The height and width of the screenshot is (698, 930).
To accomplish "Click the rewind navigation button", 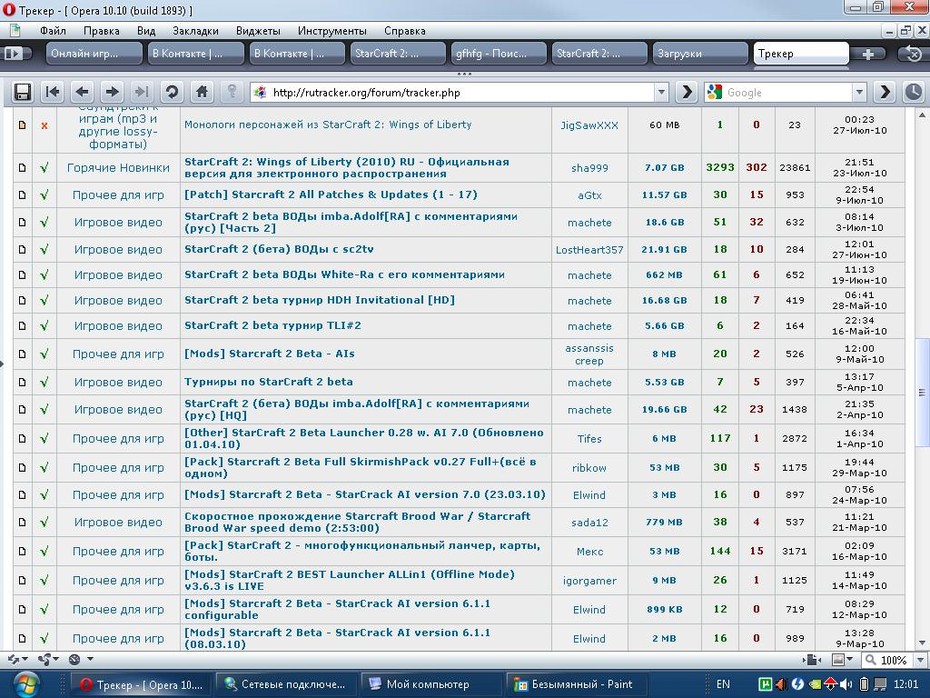I will click(x=52, y=92).
